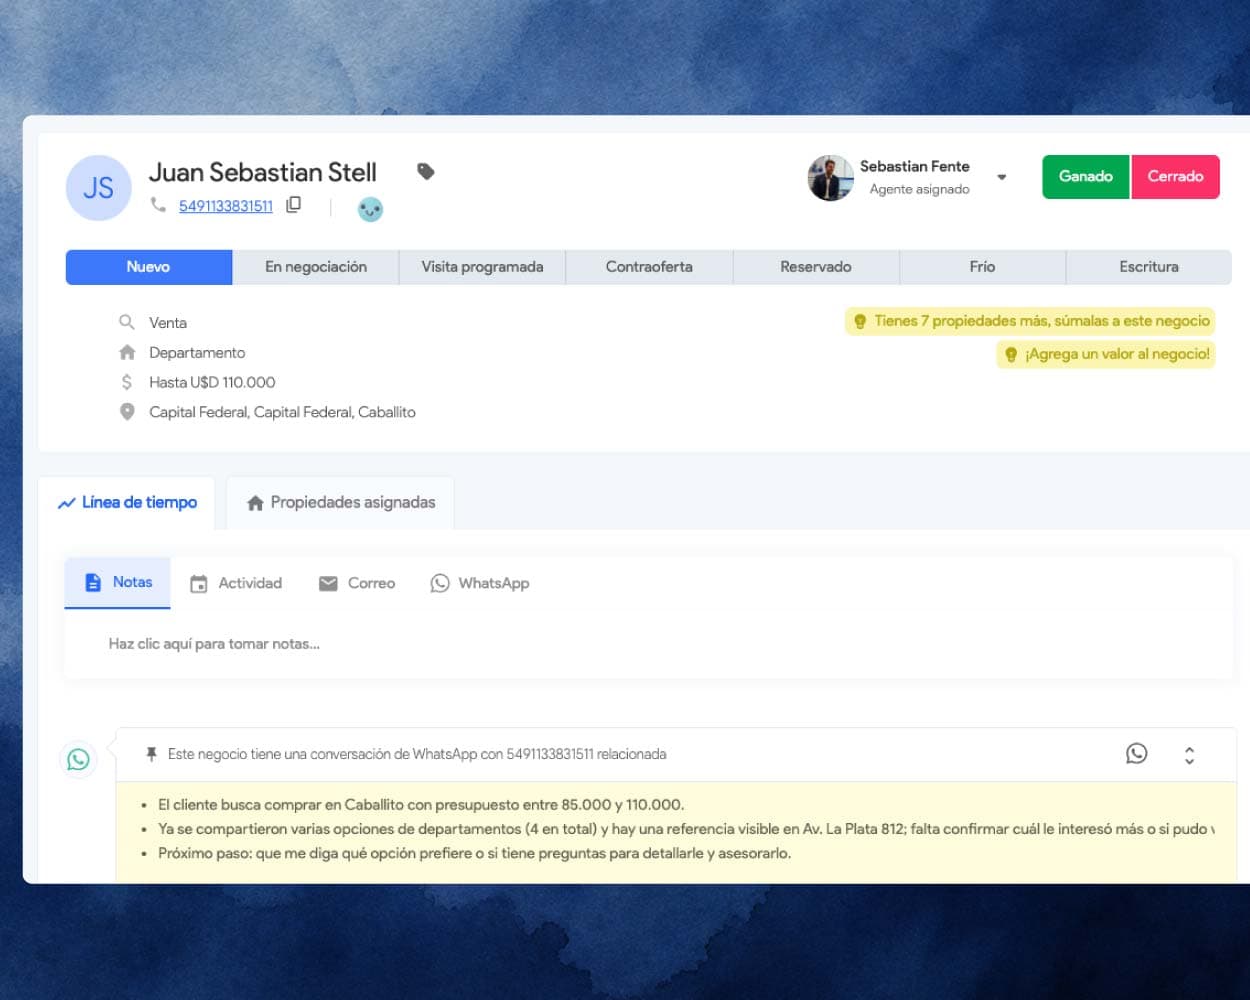Click the calendar icon on Actividad
This screenshot has width=1250, height=1000.
(x=199, y=583)
